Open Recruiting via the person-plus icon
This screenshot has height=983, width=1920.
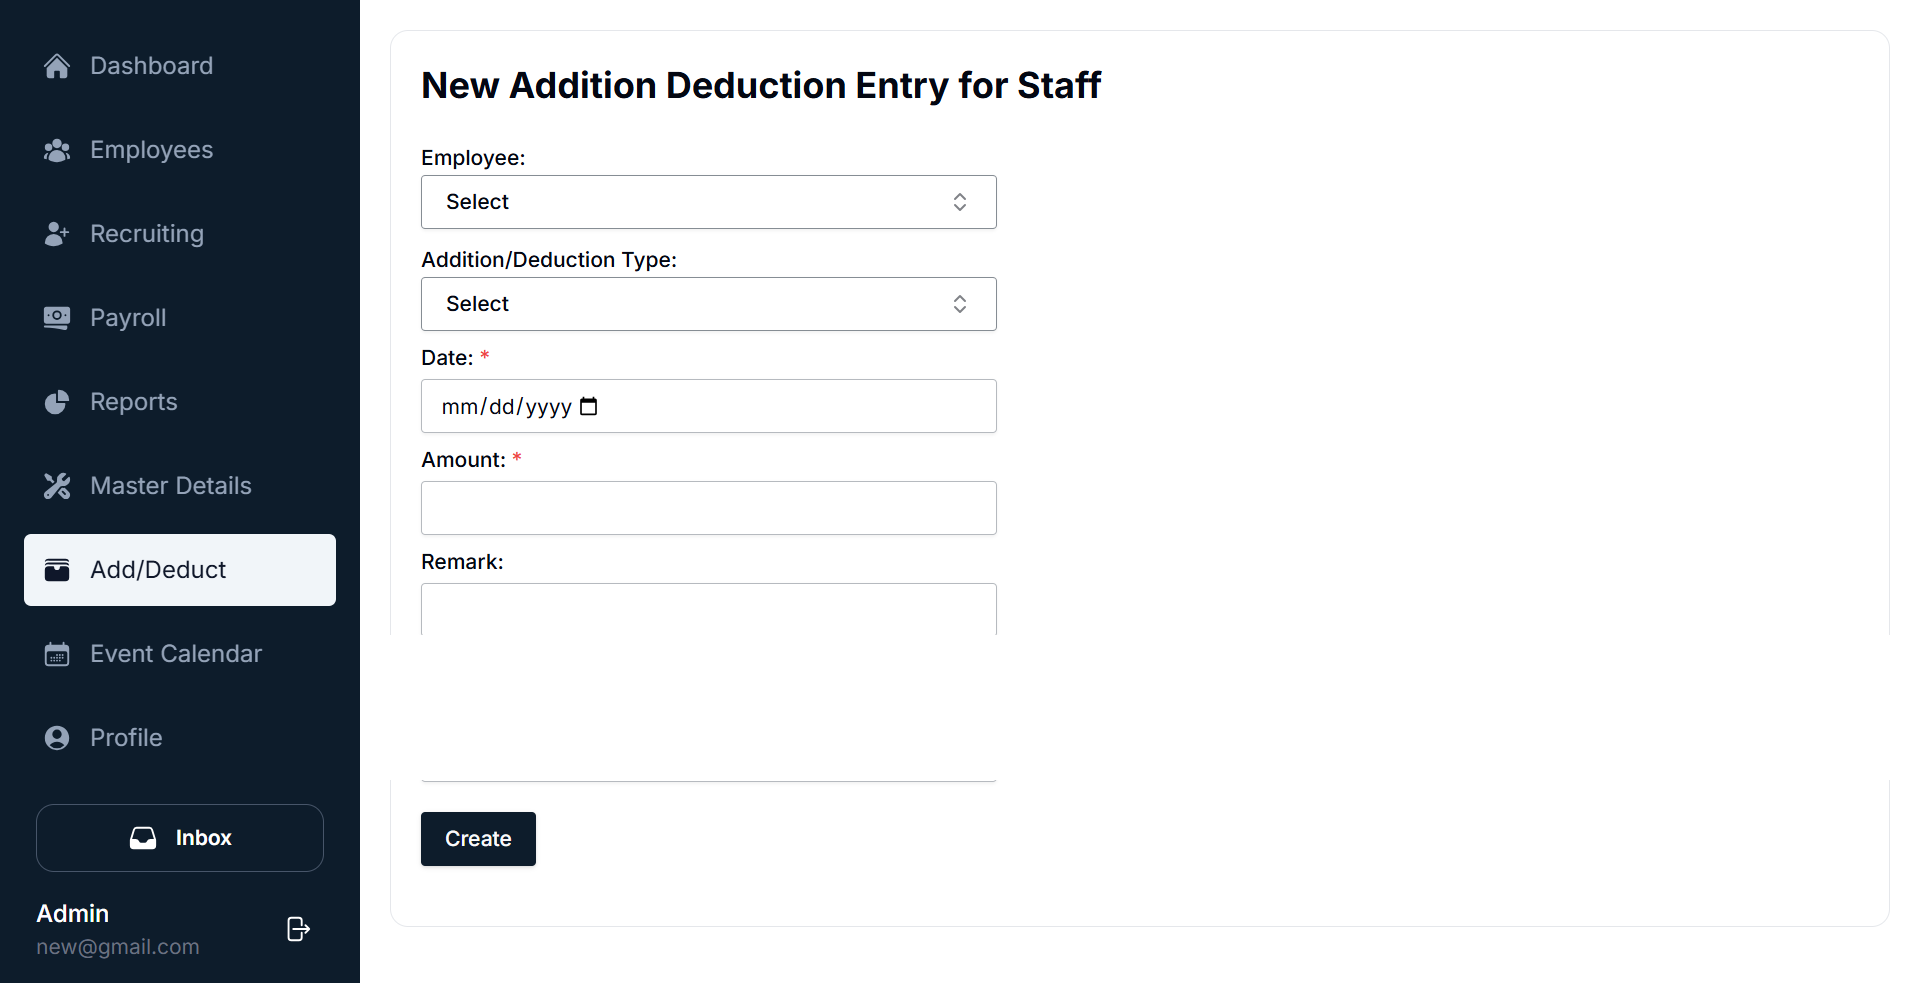click(x=57, y=233)
